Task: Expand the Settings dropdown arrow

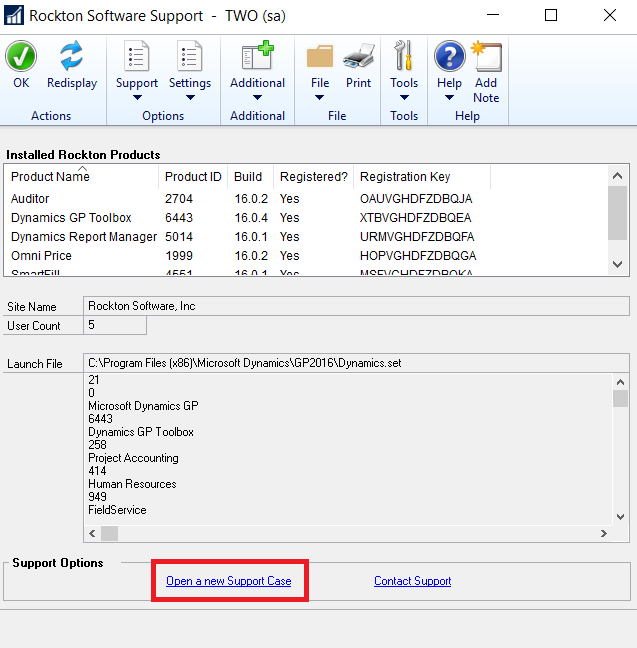Action: [190, 98]
